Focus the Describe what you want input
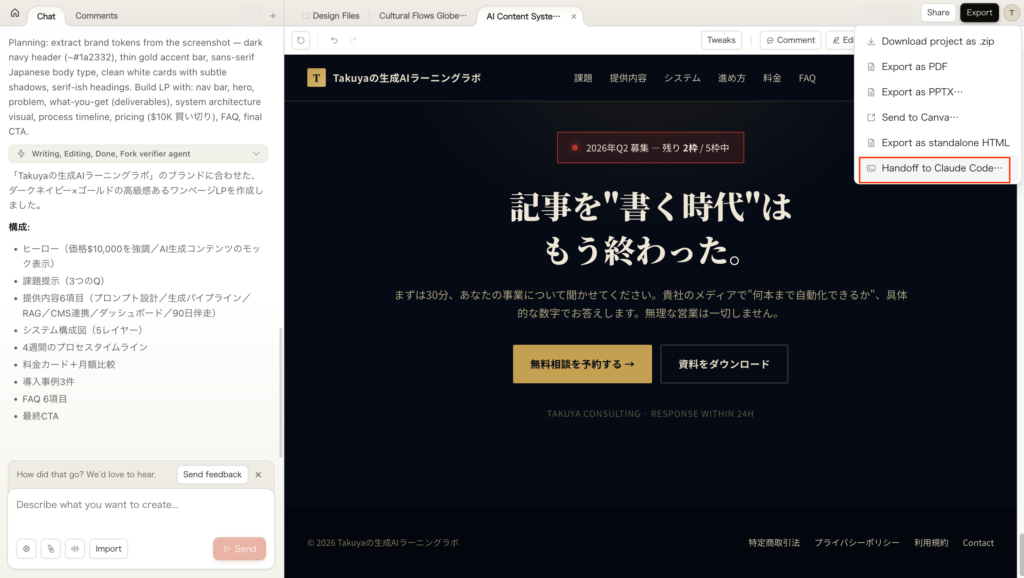 (x=140, y=505)
